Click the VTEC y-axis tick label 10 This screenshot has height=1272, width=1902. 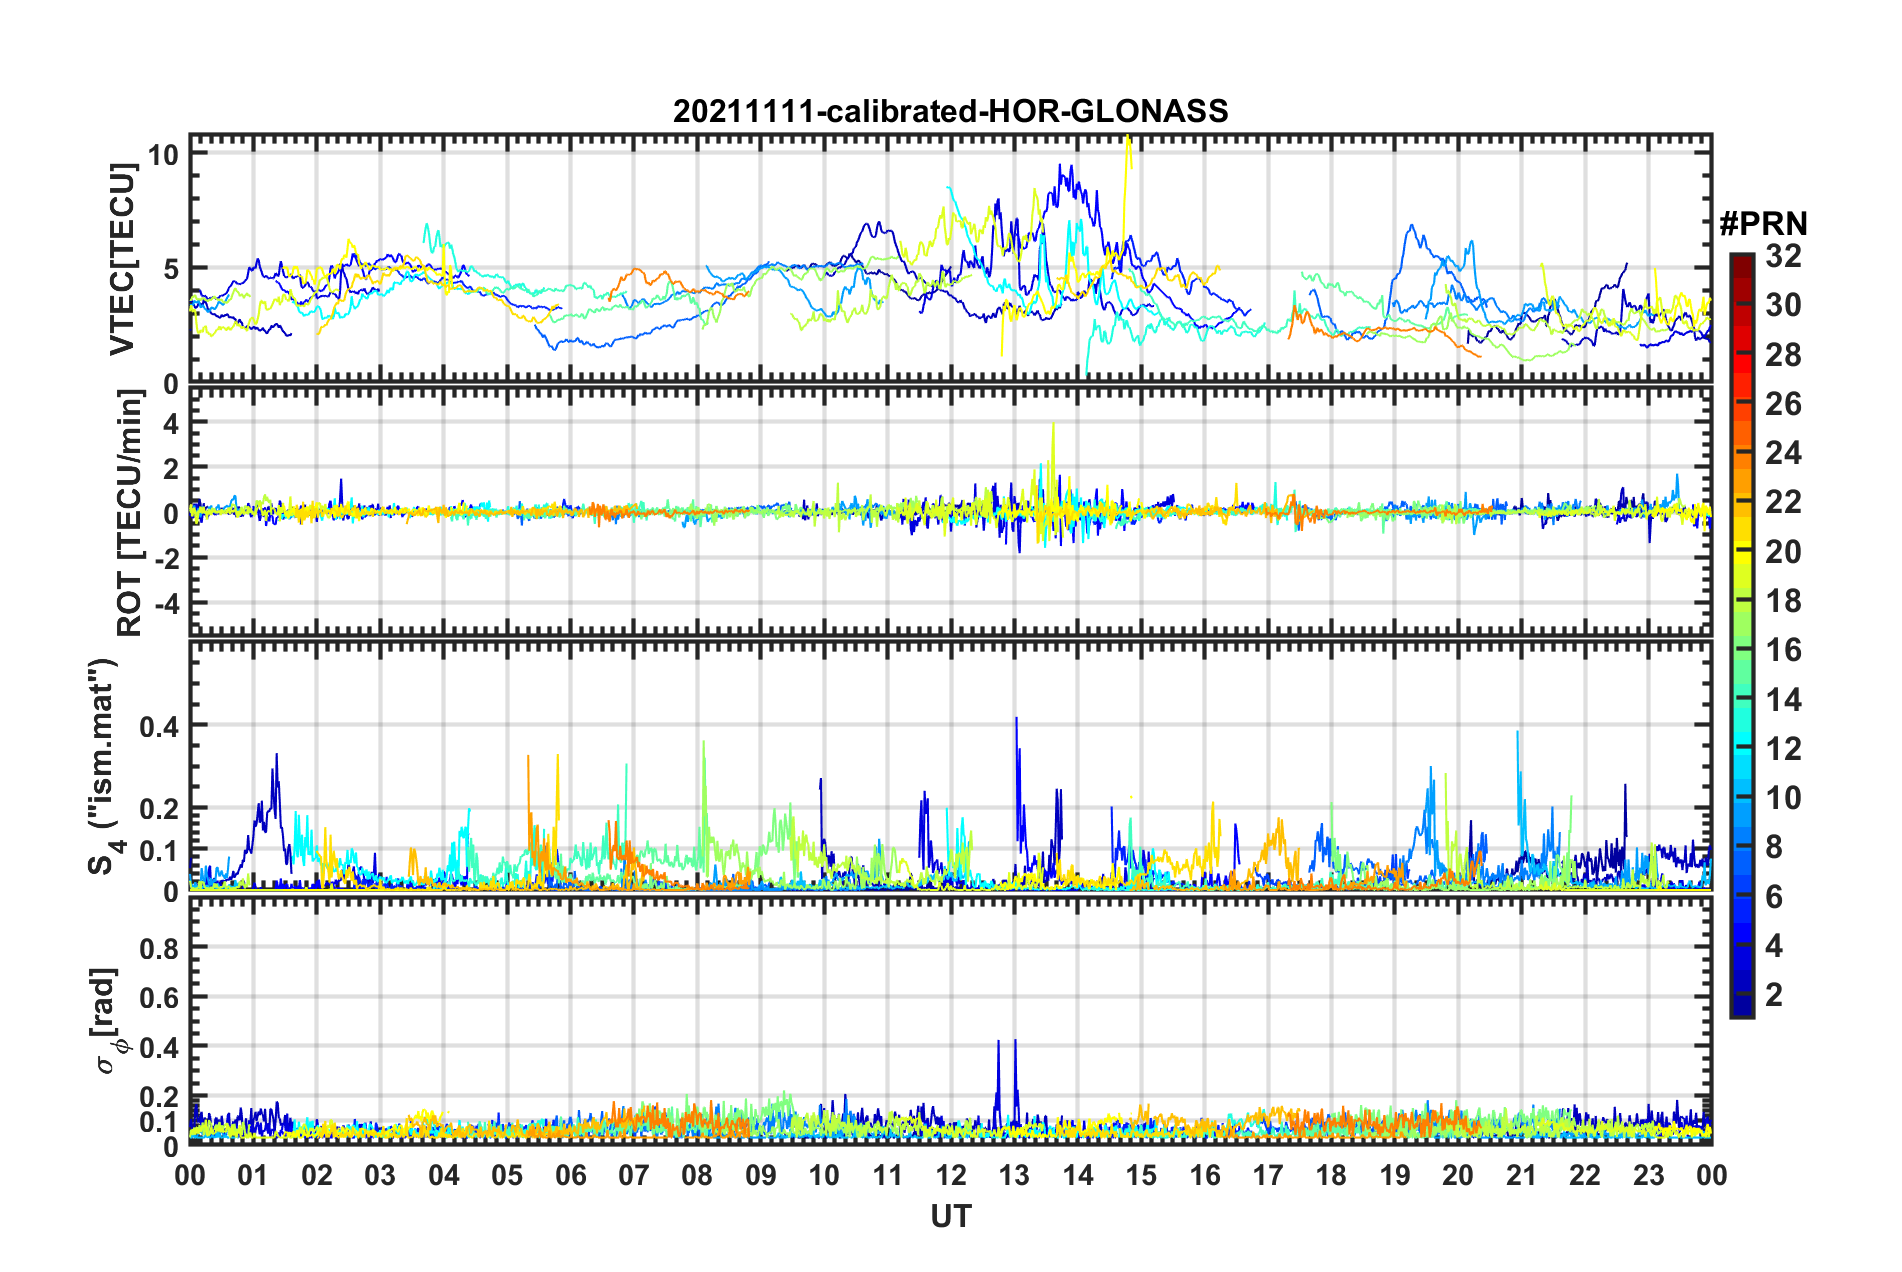[163, 154]
